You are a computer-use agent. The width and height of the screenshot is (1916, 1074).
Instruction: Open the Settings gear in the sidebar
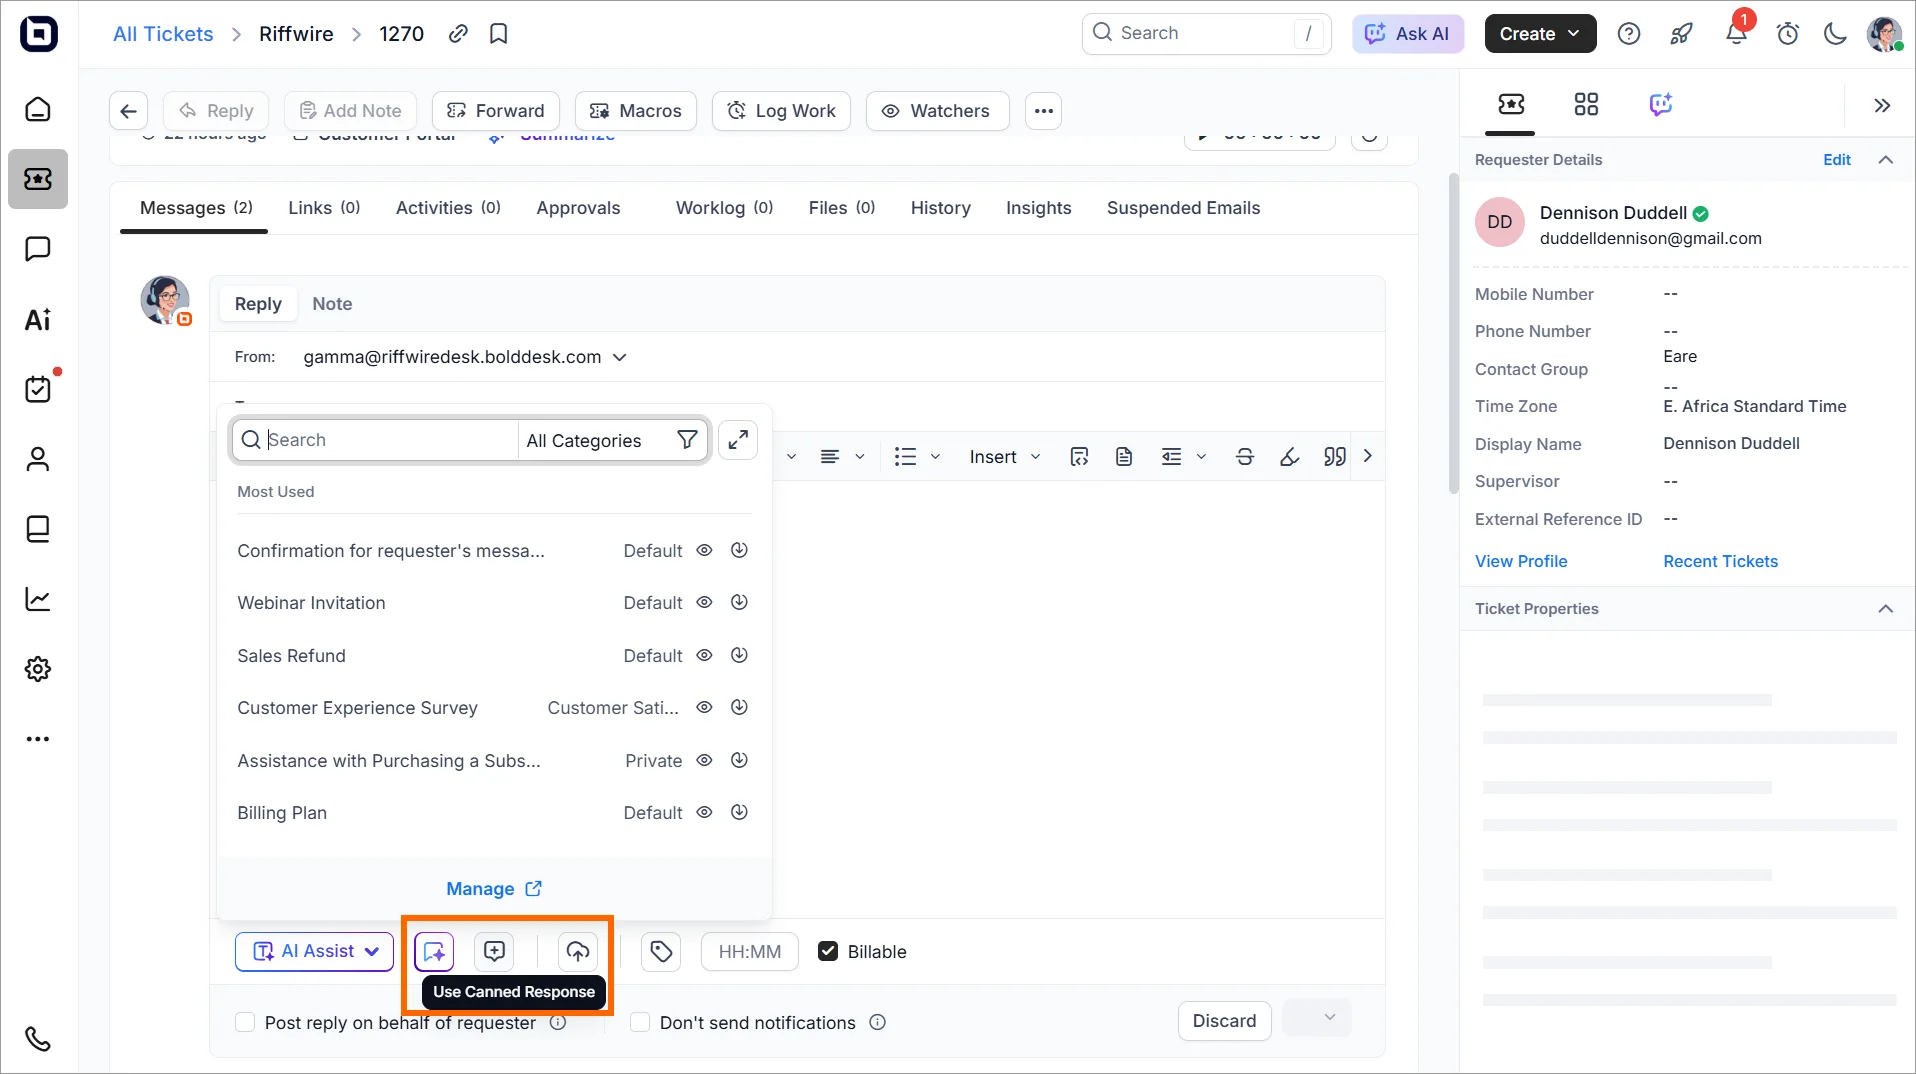click(x=38, y=669)
